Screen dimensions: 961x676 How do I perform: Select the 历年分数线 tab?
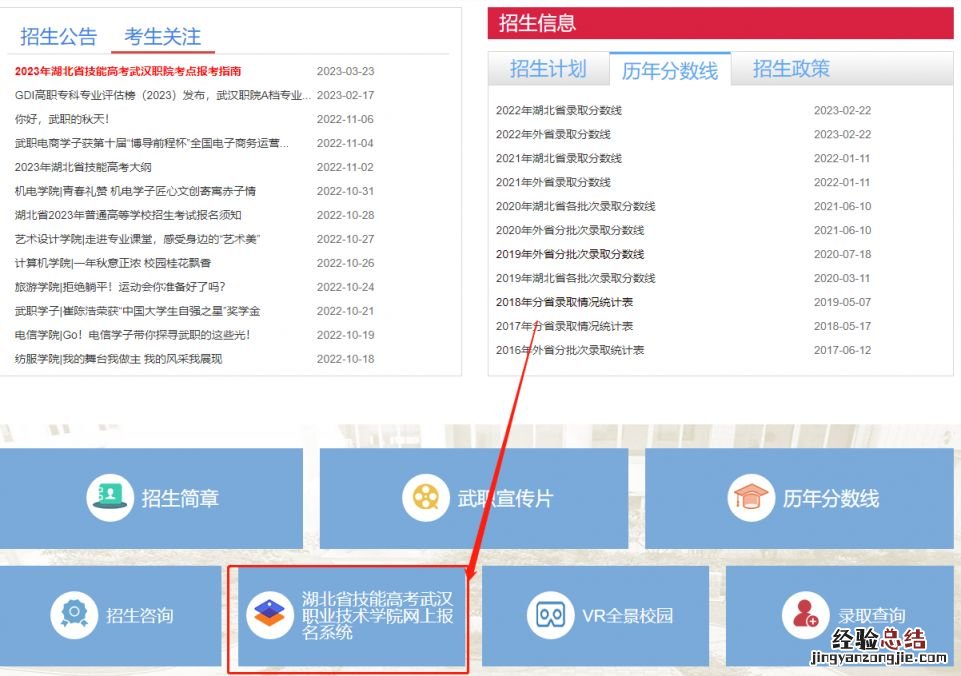[x=670, y=70]
